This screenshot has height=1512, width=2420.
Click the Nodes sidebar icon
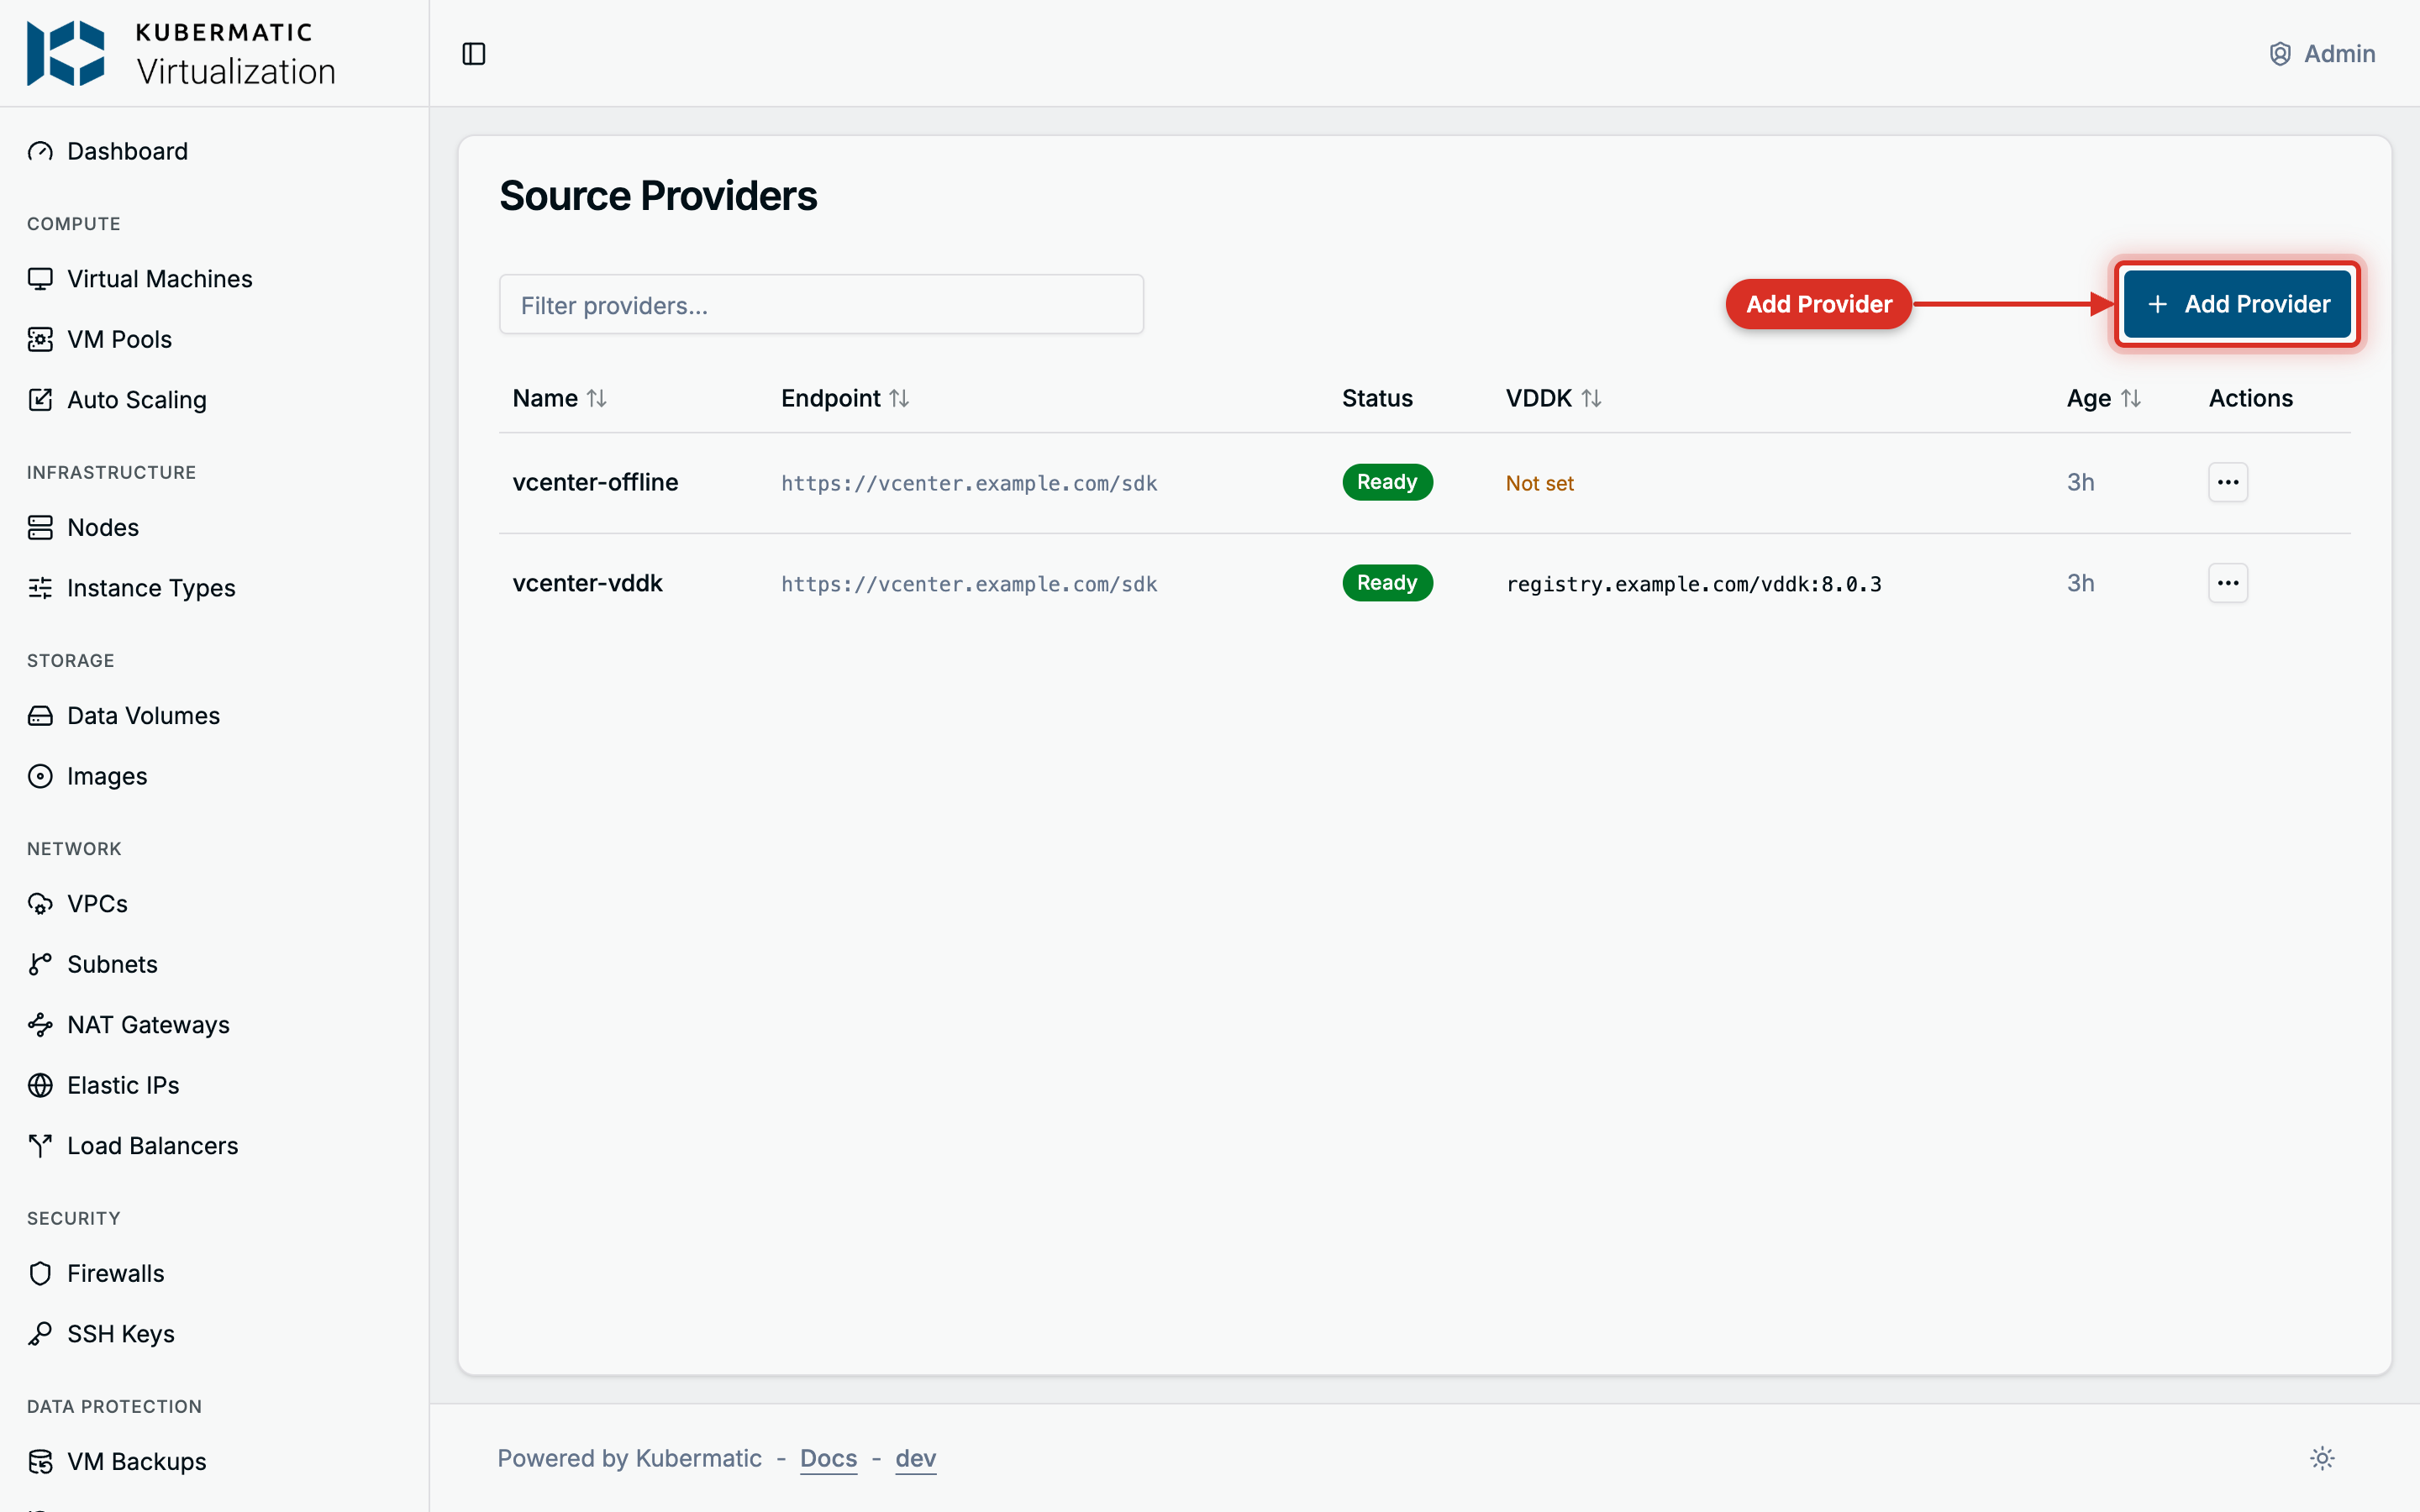[40, 527]
